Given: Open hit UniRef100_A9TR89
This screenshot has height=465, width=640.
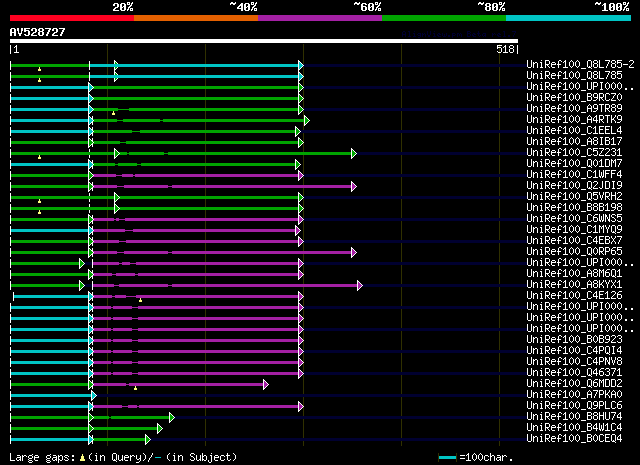Looking at the screenshot, I should tap(574, 109).
